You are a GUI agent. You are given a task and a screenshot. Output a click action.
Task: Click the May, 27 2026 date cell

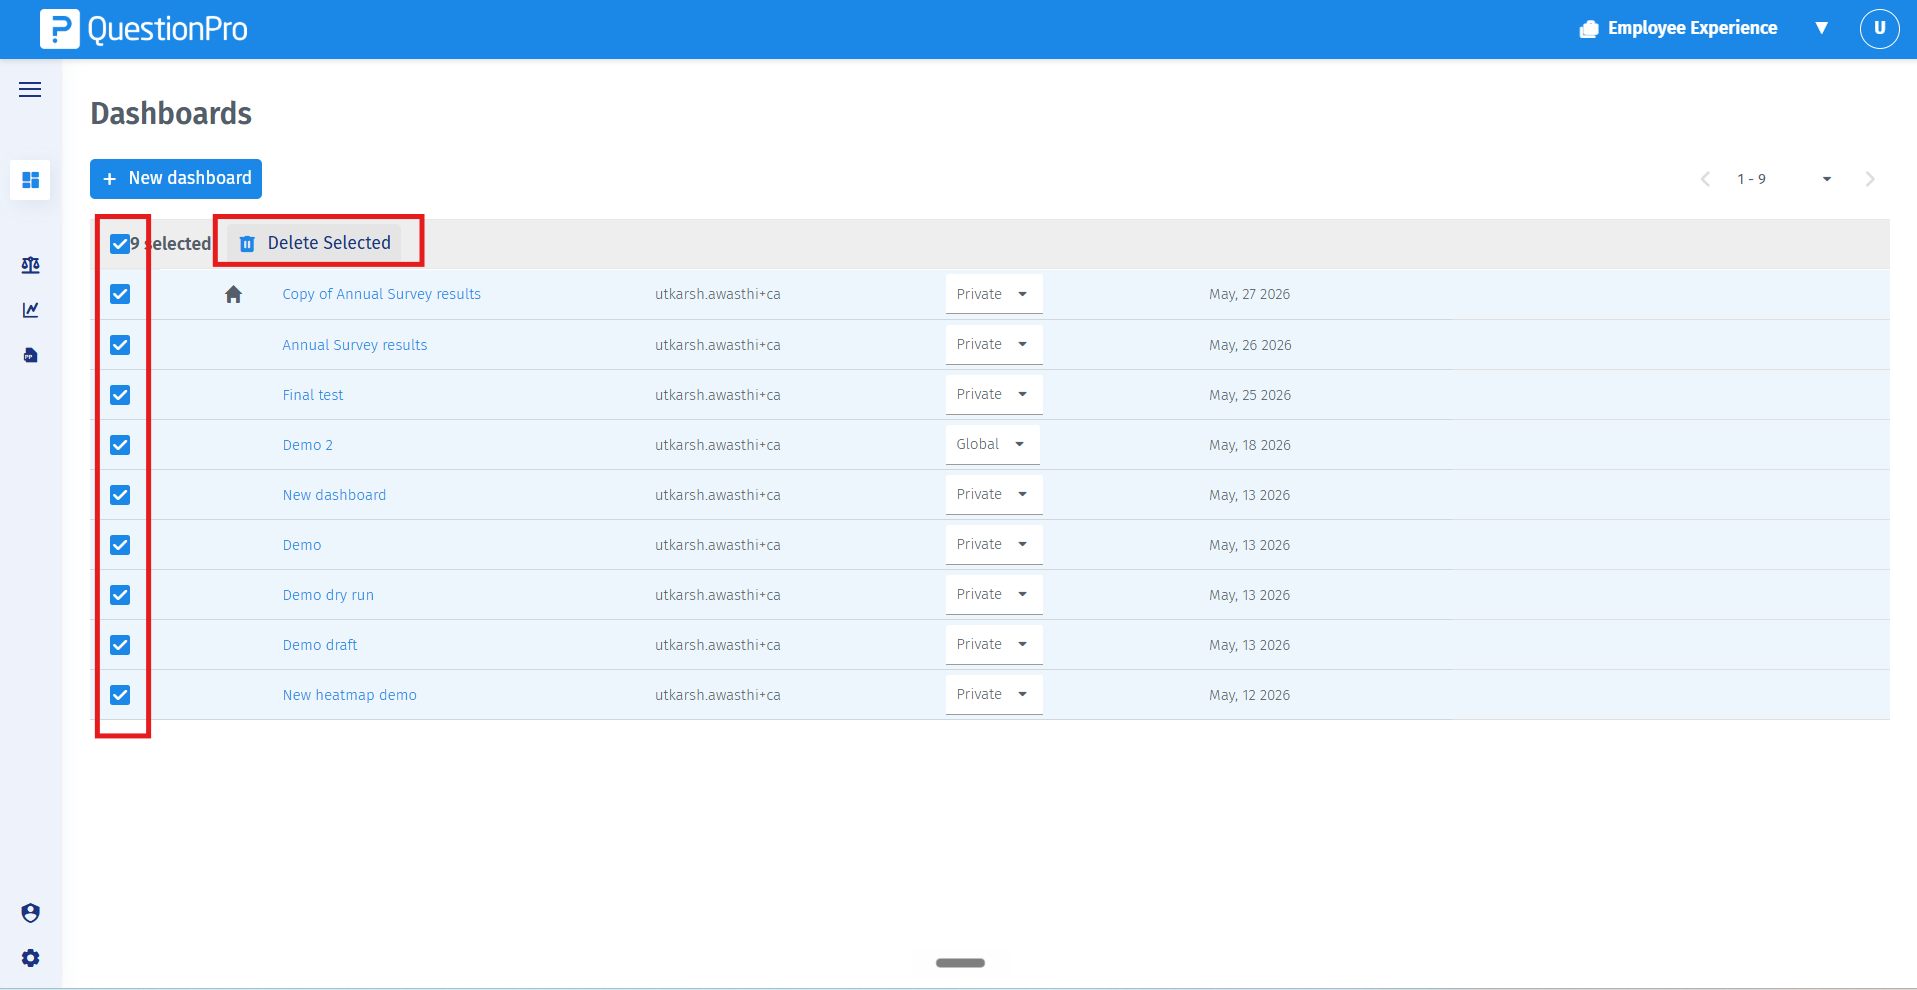[x=1249, y=294]
